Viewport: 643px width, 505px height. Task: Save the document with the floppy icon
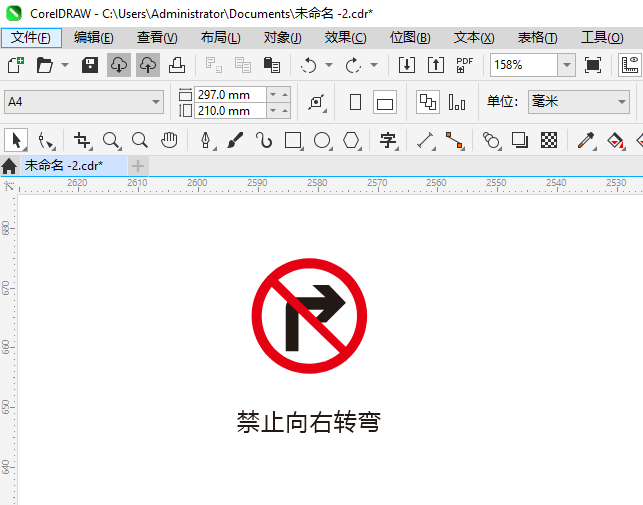click(x=89, y=65)
